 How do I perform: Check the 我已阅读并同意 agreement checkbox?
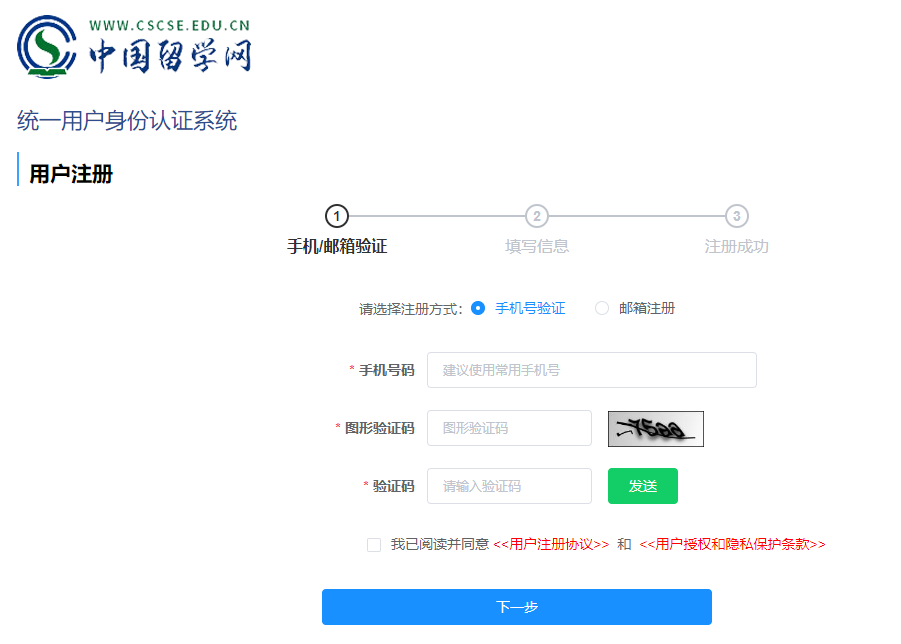coord(374,545)
